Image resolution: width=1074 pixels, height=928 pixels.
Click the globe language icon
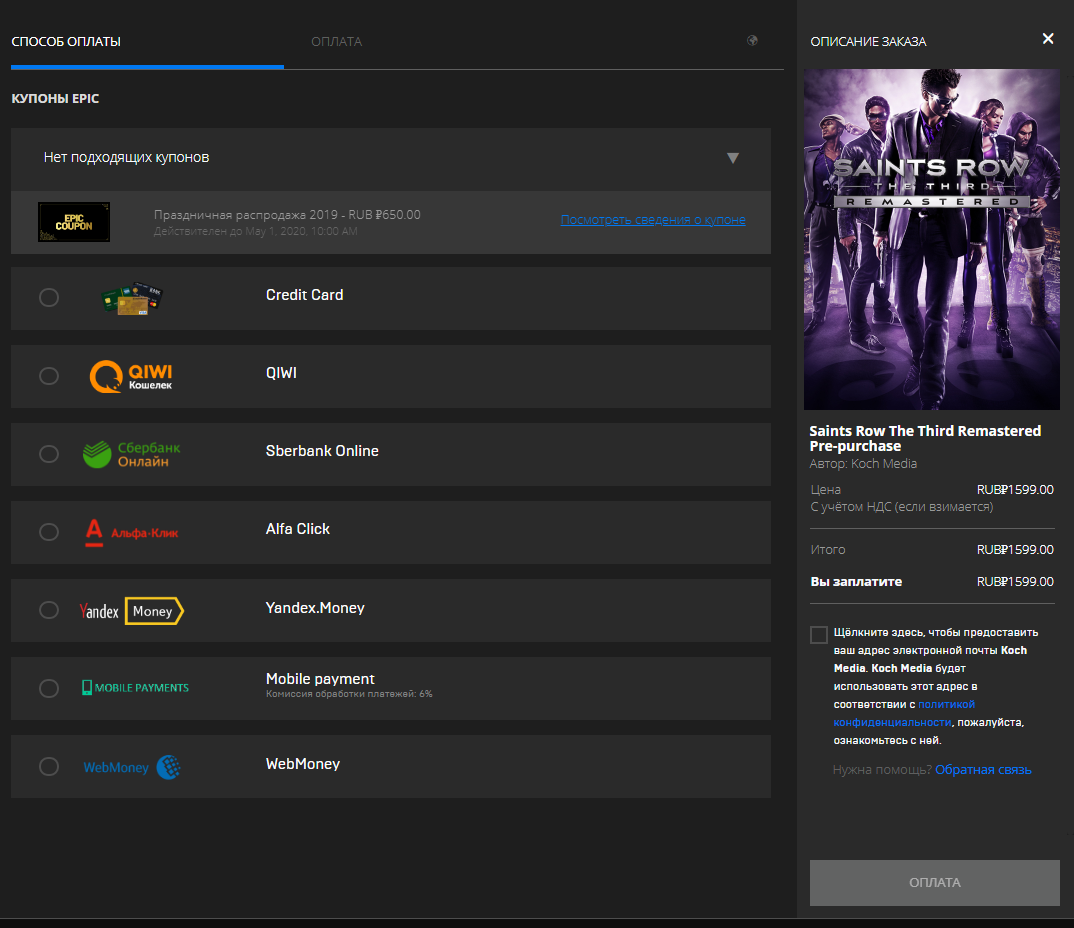coord(752,41)
